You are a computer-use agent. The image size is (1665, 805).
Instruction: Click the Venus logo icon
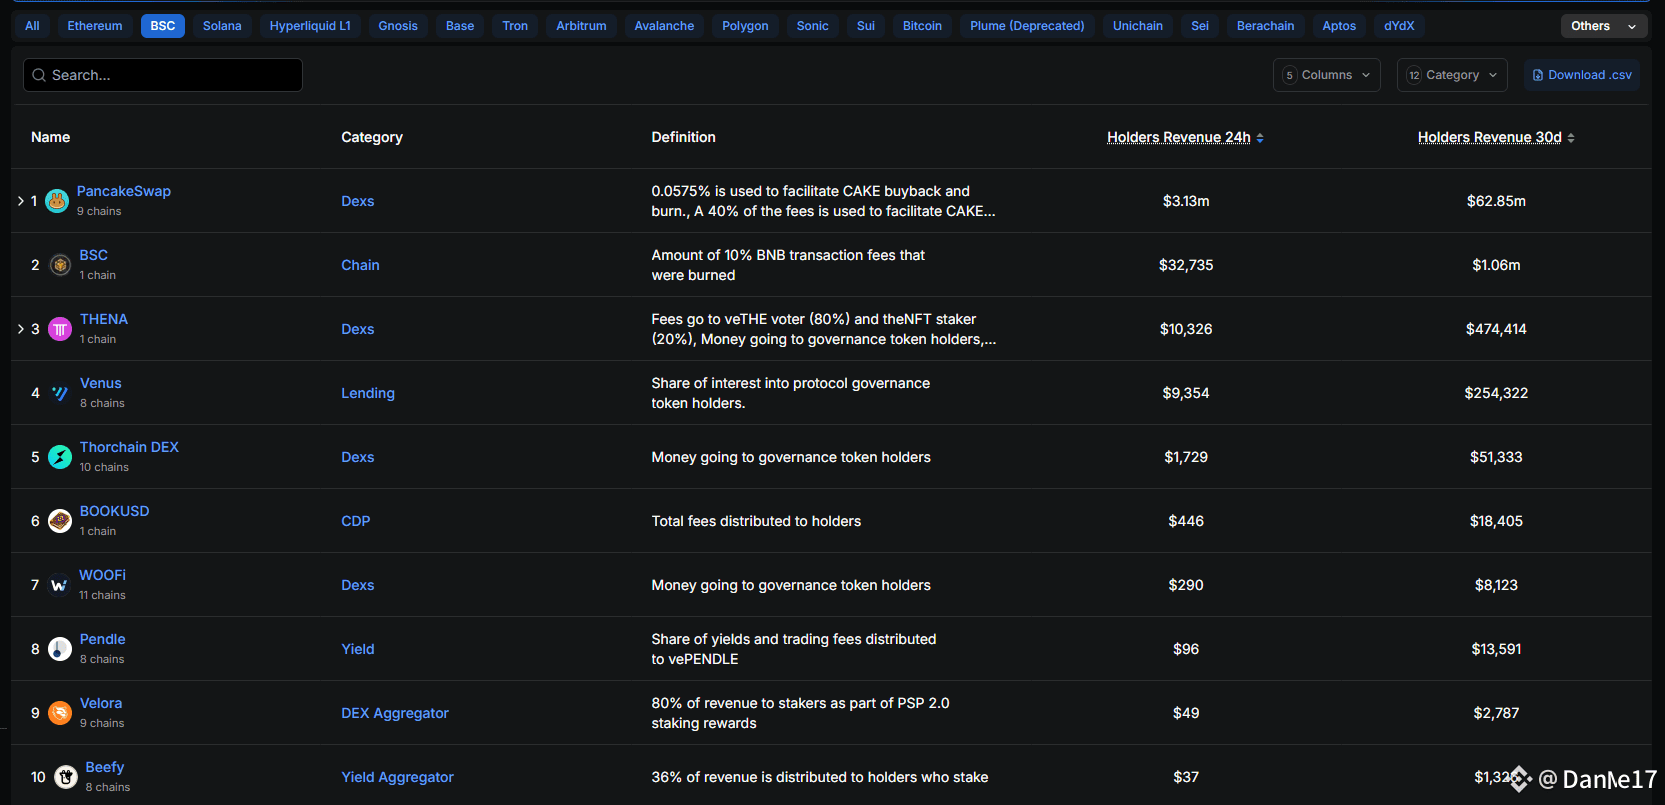61,393
